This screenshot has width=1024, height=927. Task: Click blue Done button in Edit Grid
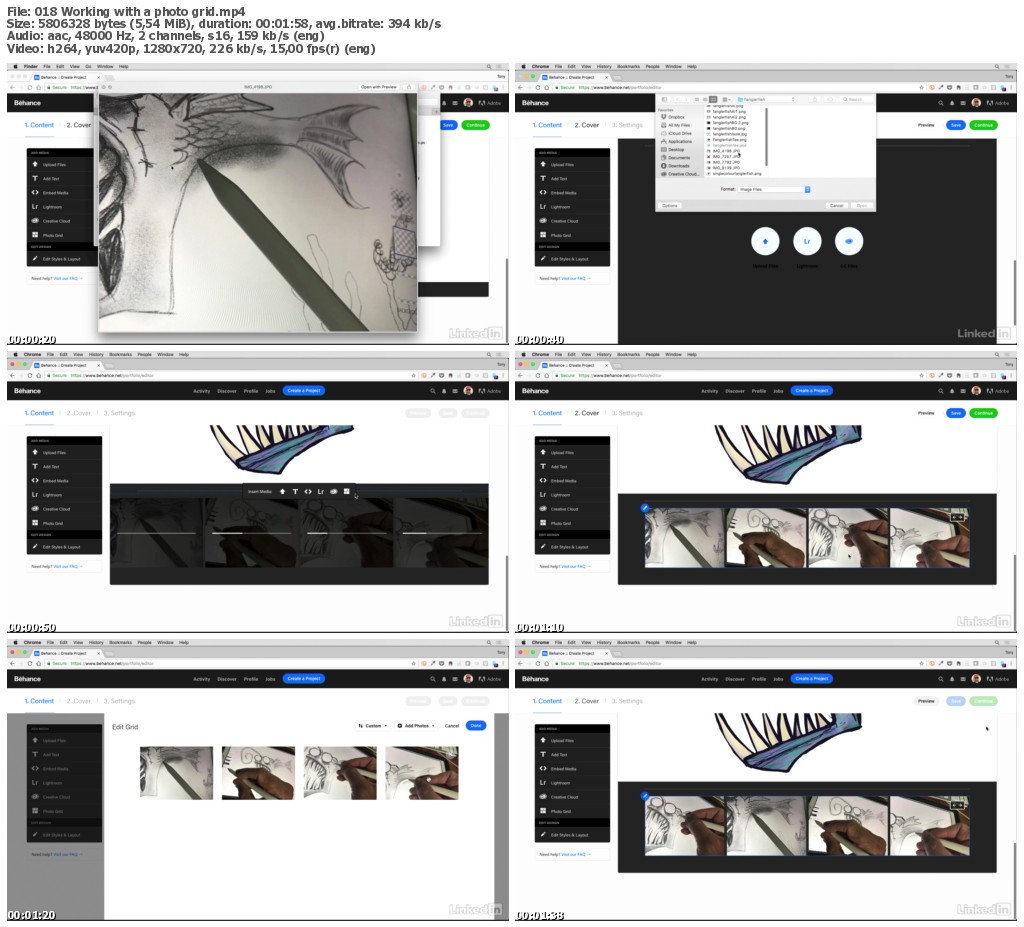click(476, 726)
